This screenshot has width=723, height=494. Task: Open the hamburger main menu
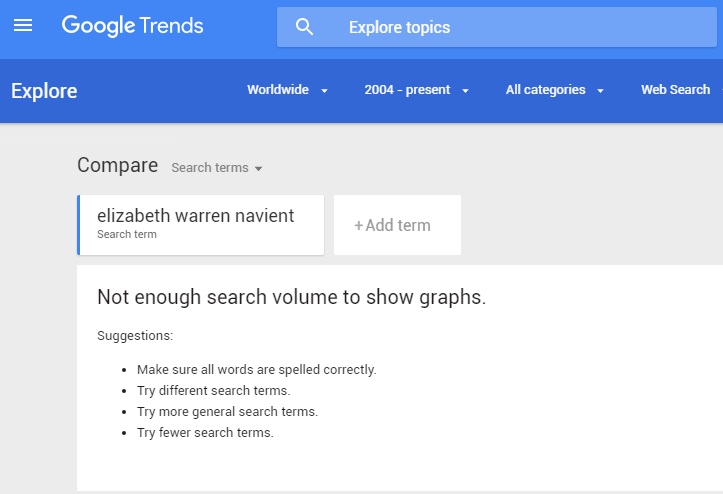(23, 25)
